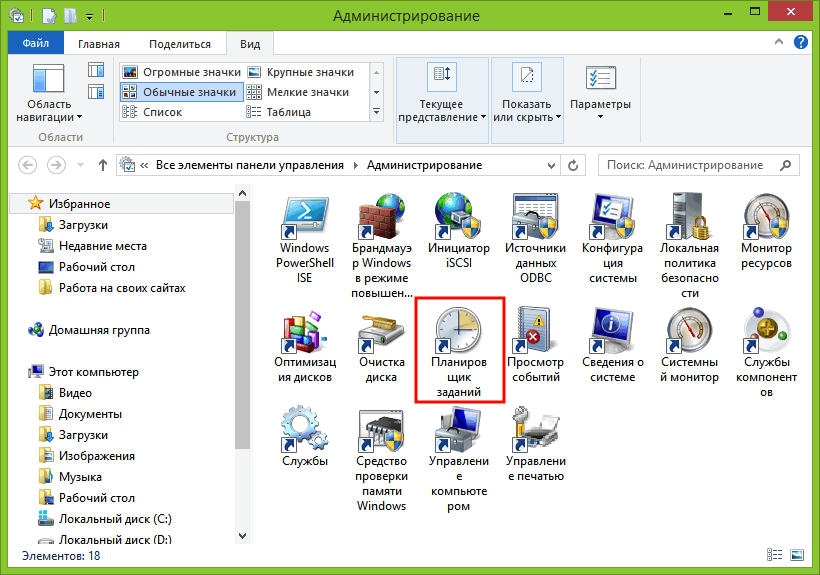The image size is (820, 575).
Task: Select Домашняя группа
Action: click(89, 330)
